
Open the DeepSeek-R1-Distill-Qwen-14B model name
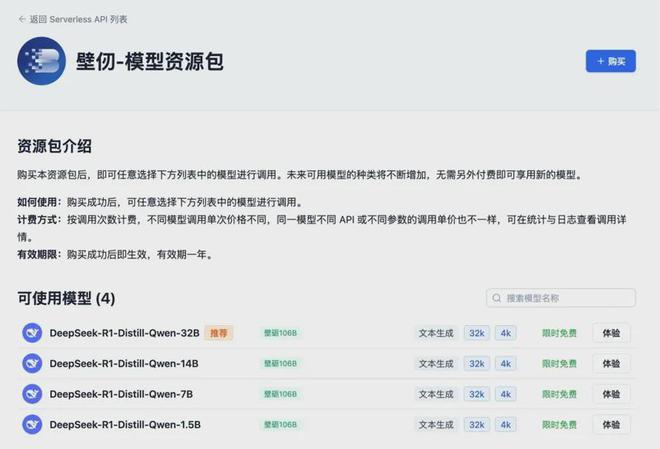[x=124, y=364]
